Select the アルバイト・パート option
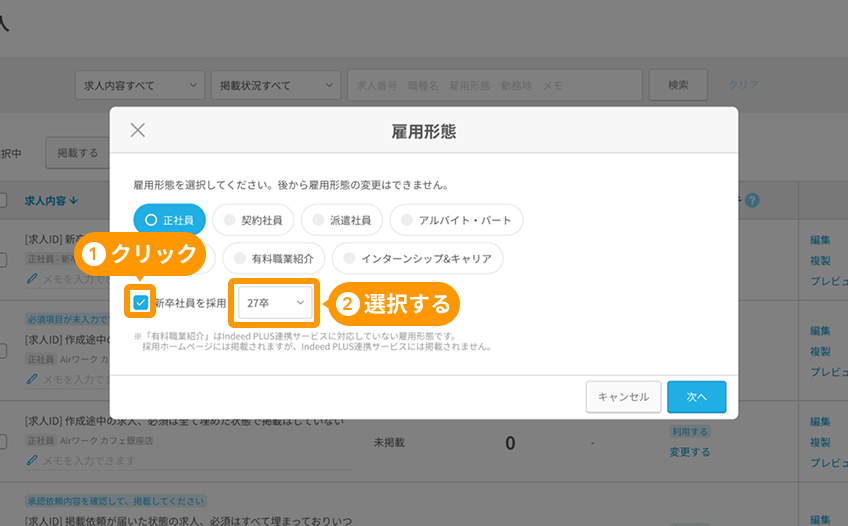Image resolution: width=848 pixels, height=526 pixels. point(456,220)
